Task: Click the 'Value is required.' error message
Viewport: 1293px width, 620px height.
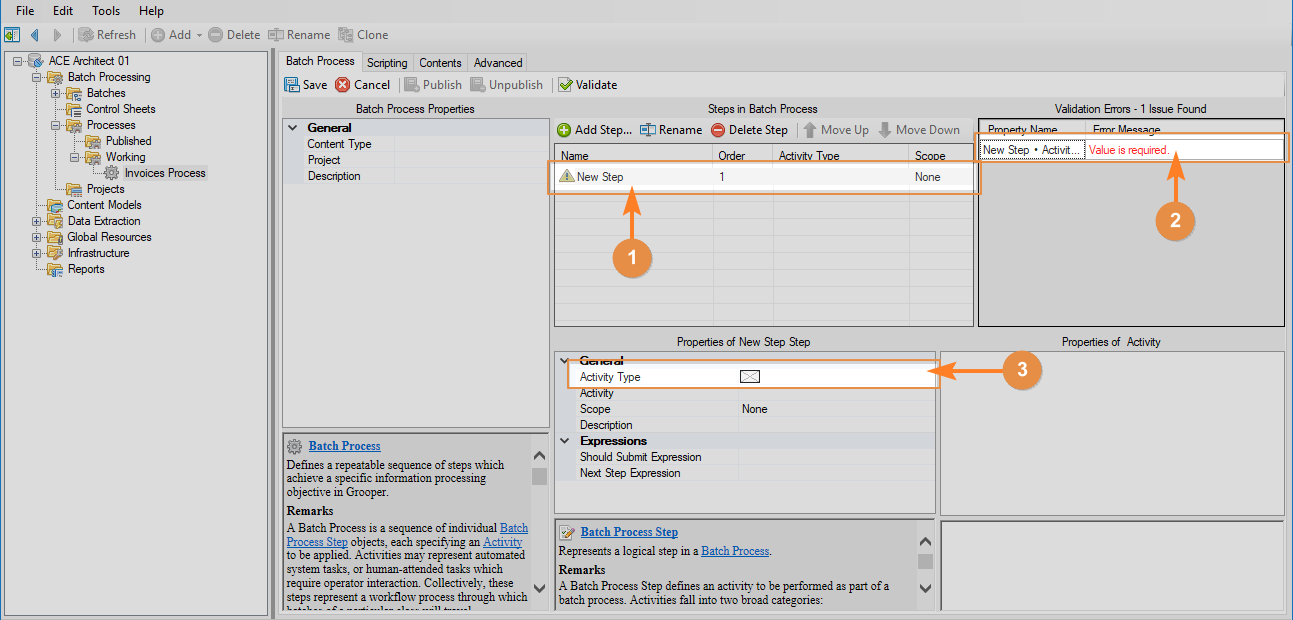Action: 1129,150
